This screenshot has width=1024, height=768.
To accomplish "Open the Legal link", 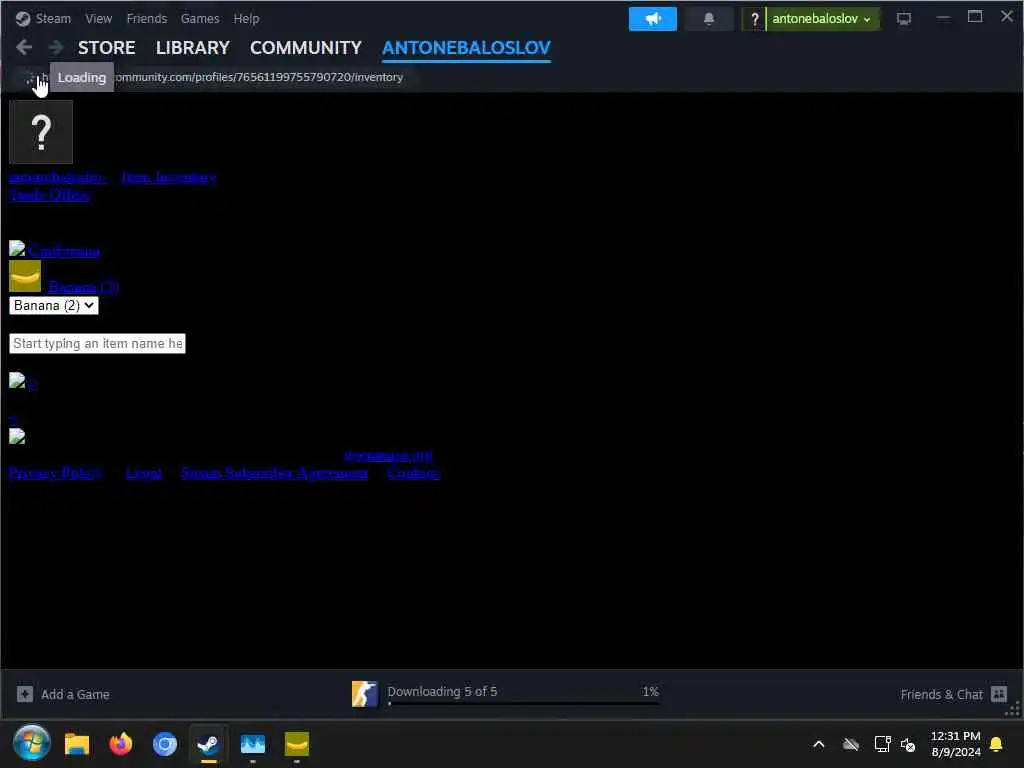I will point(144,472).
